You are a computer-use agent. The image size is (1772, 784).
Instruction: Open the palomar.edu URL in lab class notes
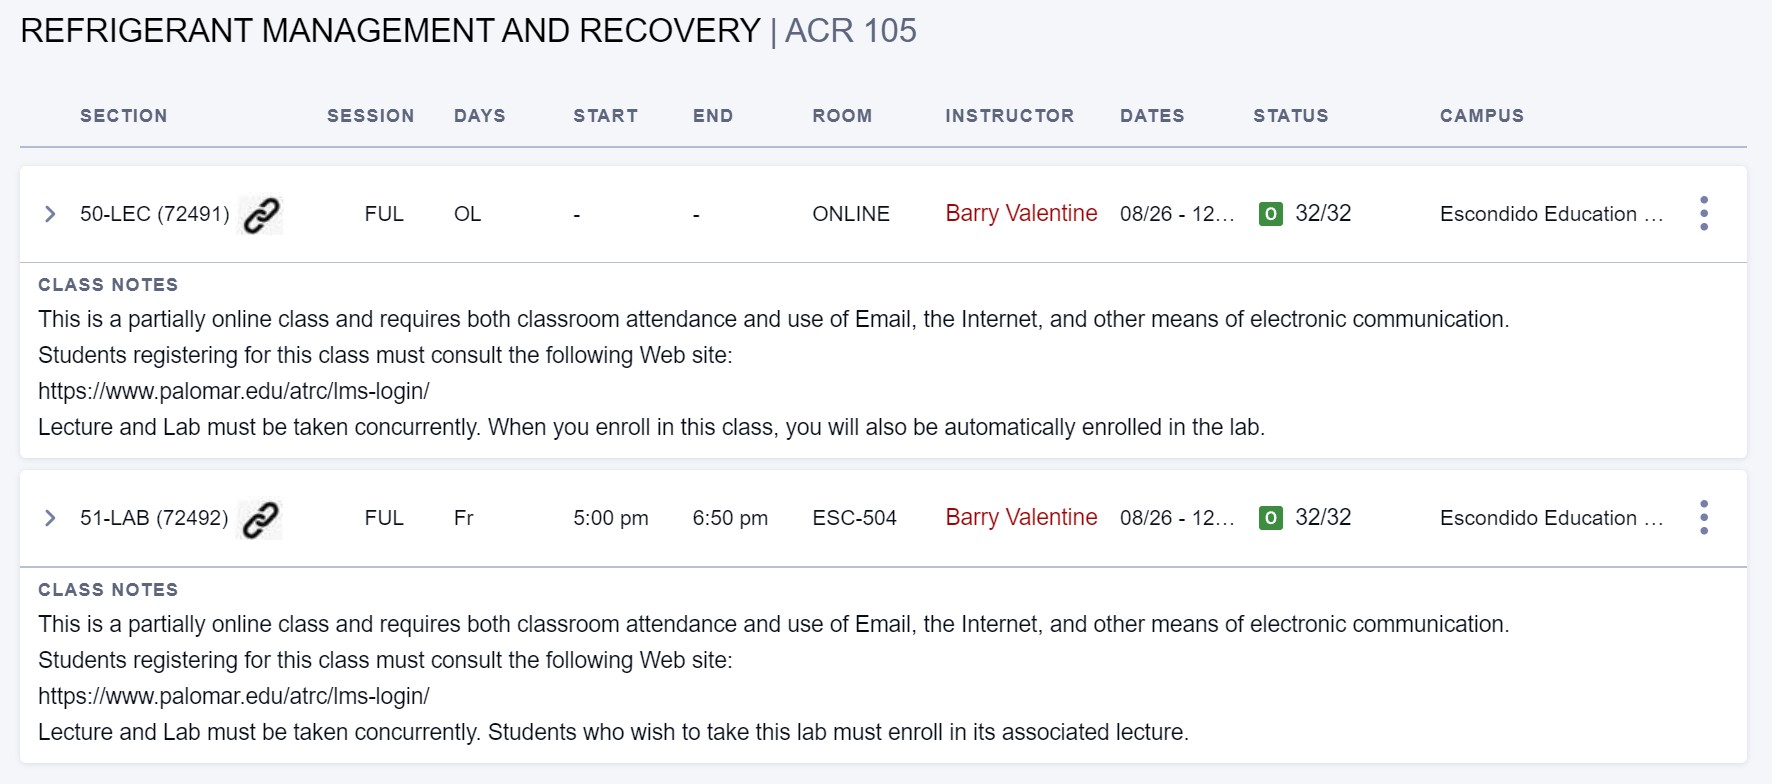[x=234, y=696]
